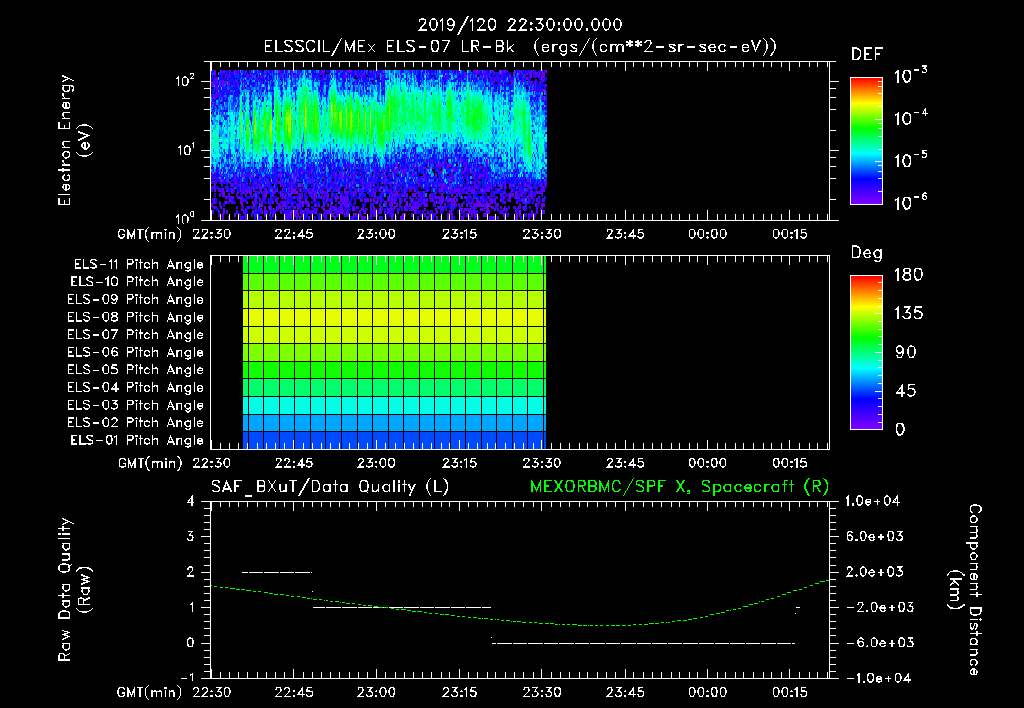Click the 00:15 tick on the bottom time axis
Screen dimensions: 1024x708
tap(790, 692)
